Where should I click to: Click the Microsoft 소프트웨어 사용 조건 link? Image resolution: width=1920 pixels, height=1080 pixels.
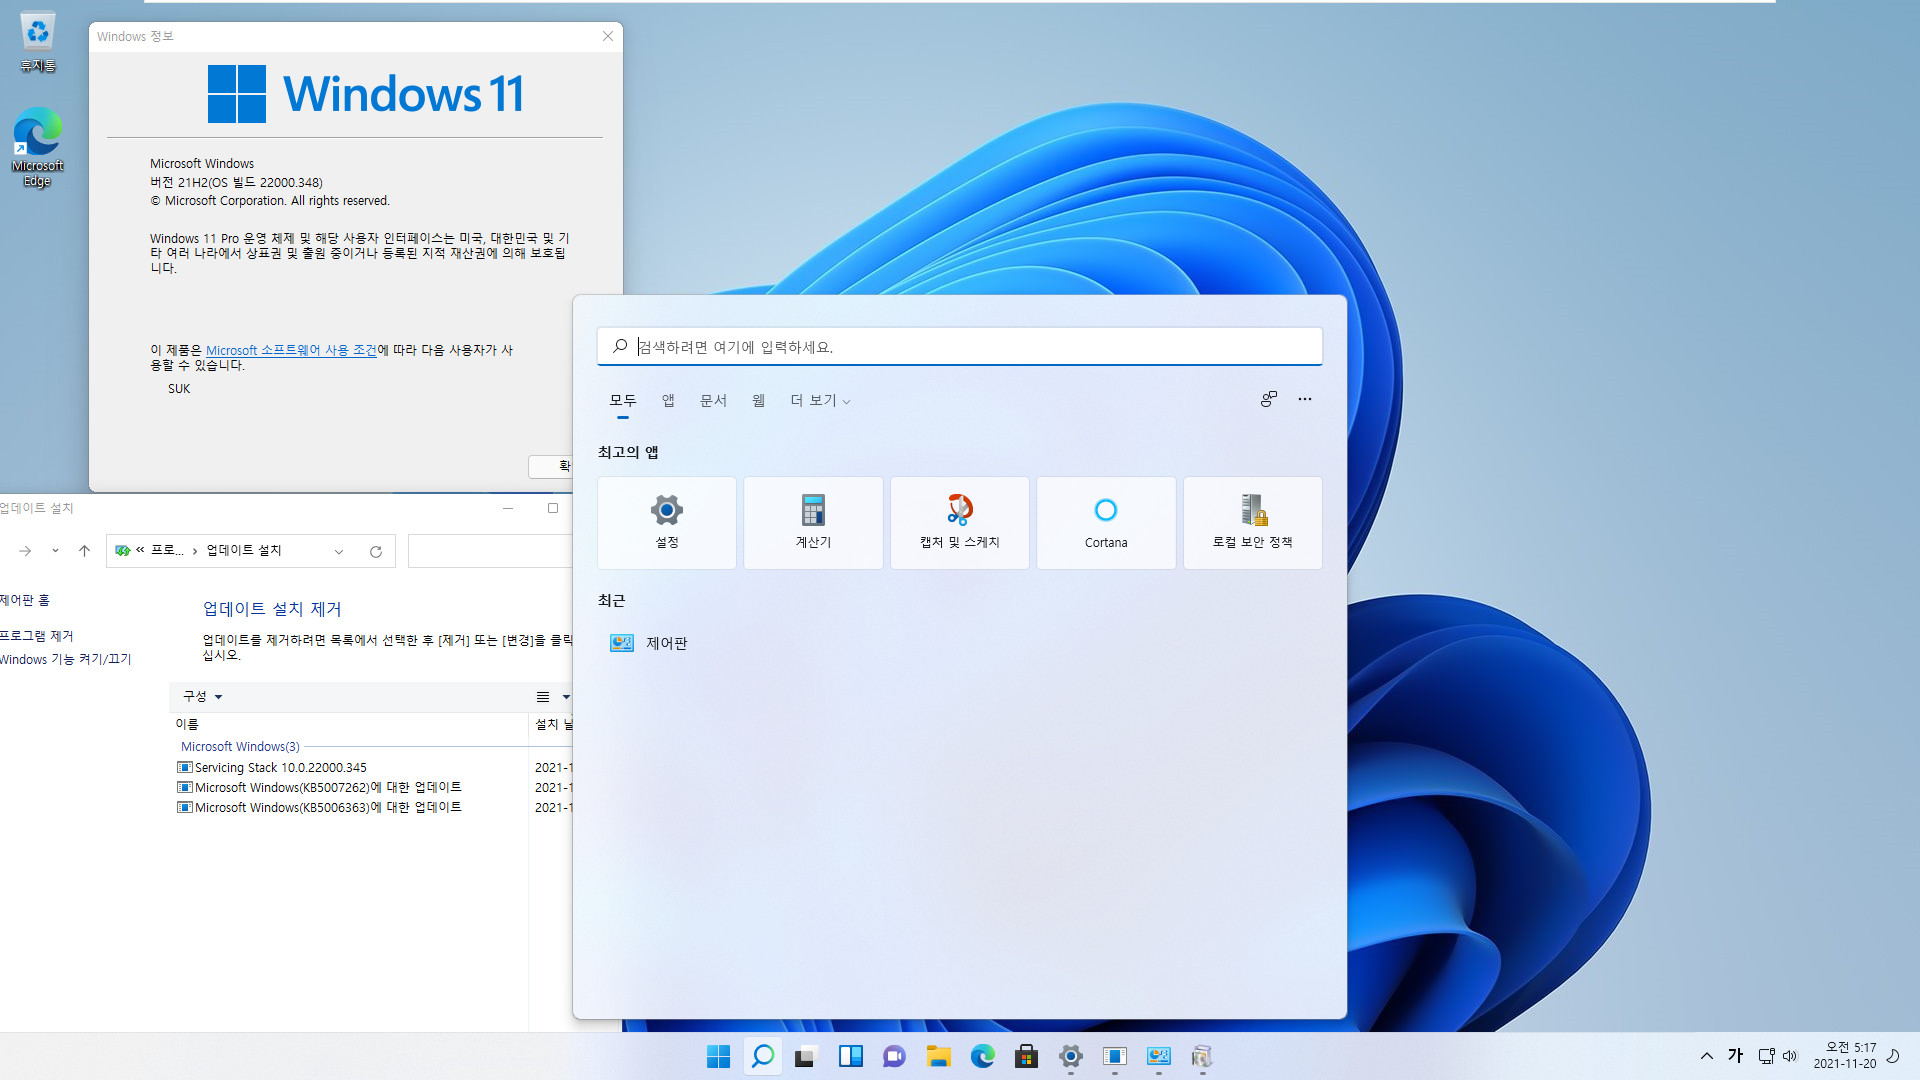pos(291,350)
